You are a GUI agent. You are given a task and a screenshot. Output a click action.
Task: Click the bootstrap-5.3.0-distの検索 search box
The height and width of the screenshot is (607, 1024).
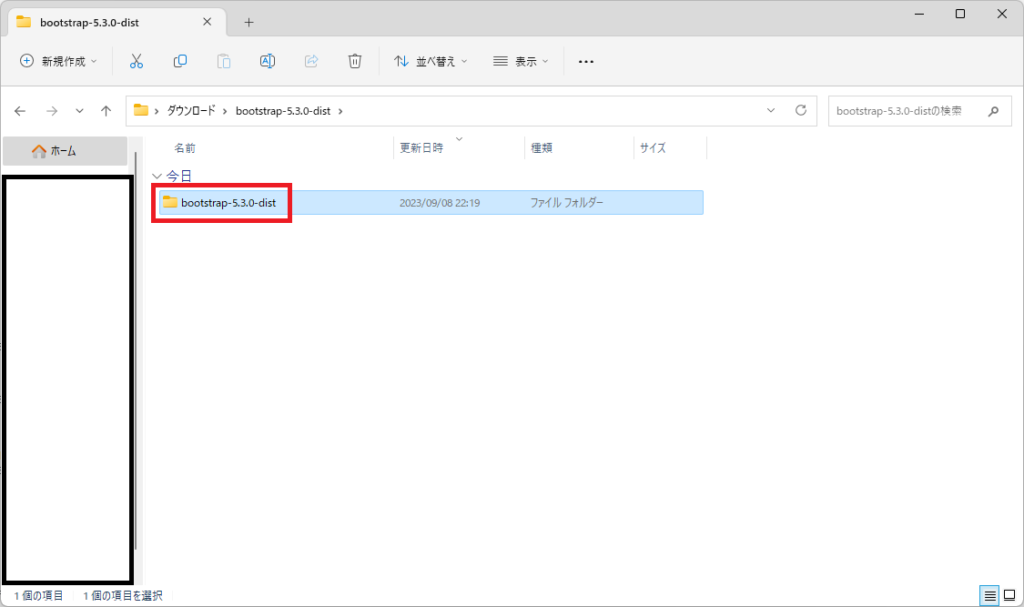(920, 111)
